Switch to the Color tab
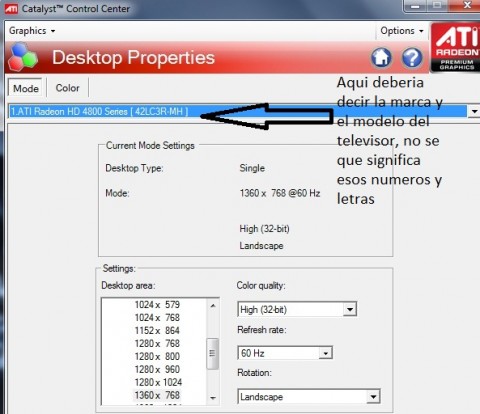This screenshot has width=480, height=414. (67, 88)
